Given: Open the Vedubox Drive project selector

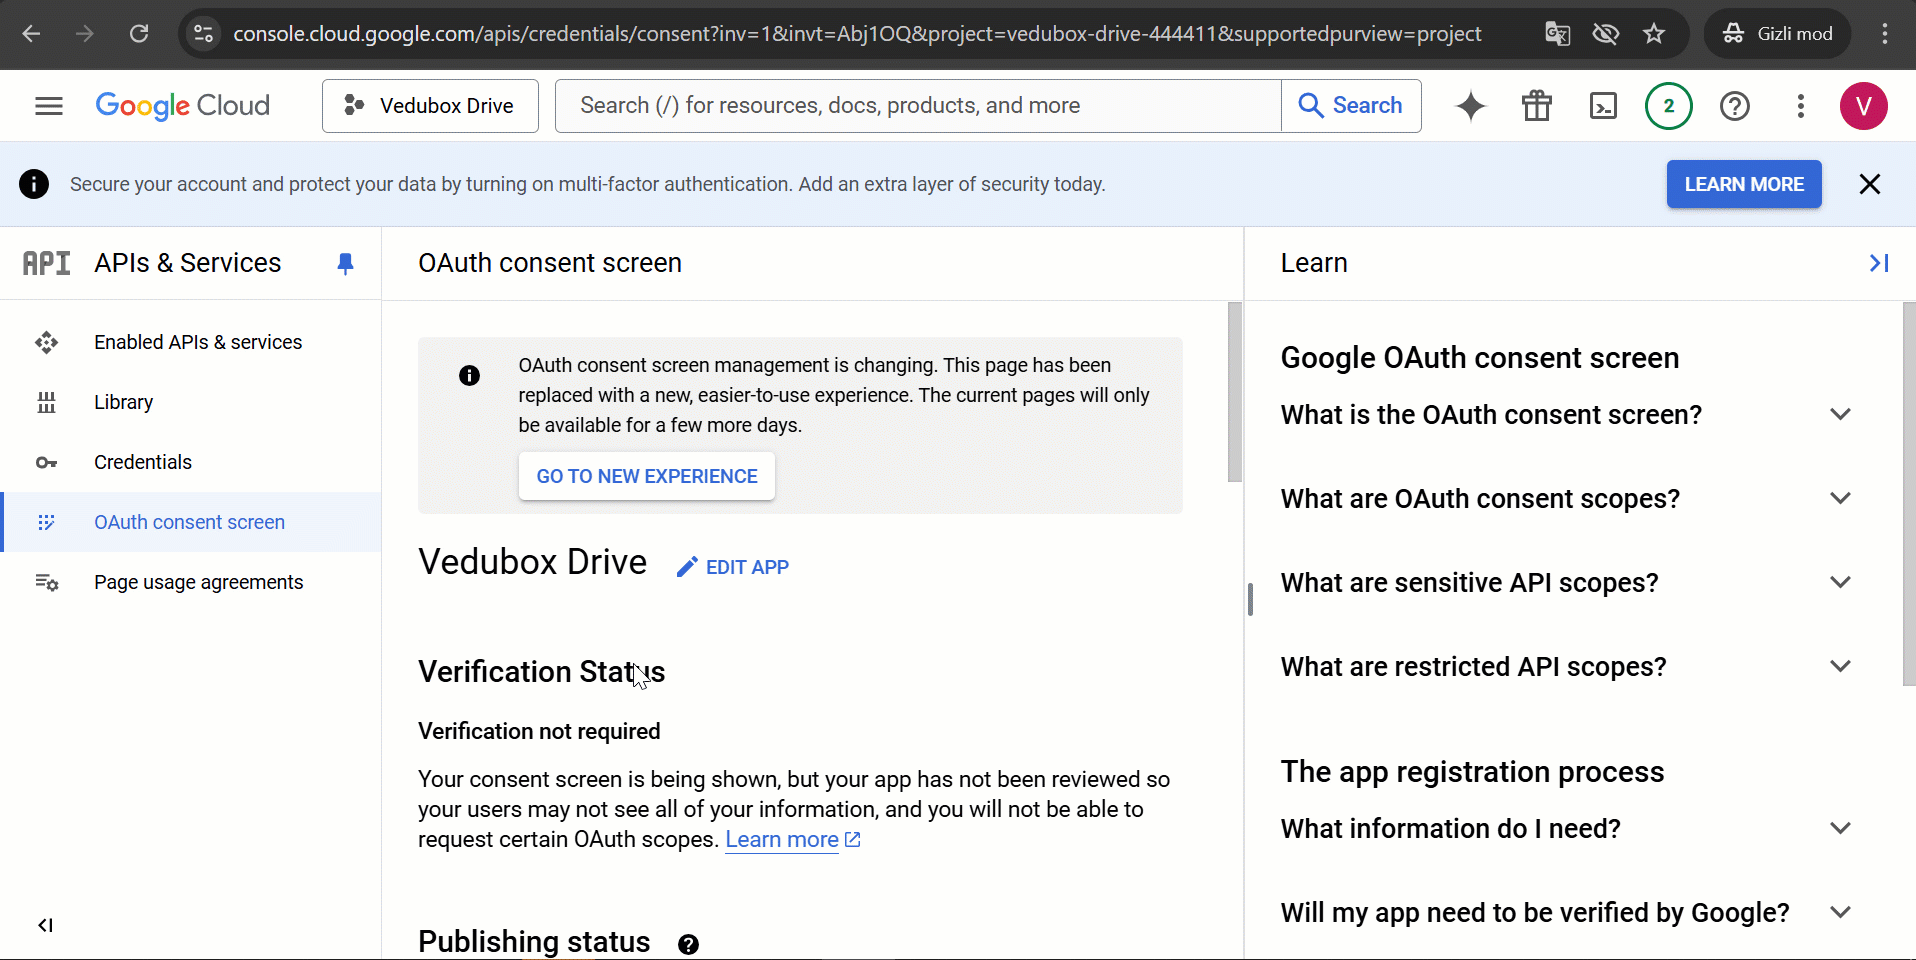Looking at the screenshot, I should point(430,106).
